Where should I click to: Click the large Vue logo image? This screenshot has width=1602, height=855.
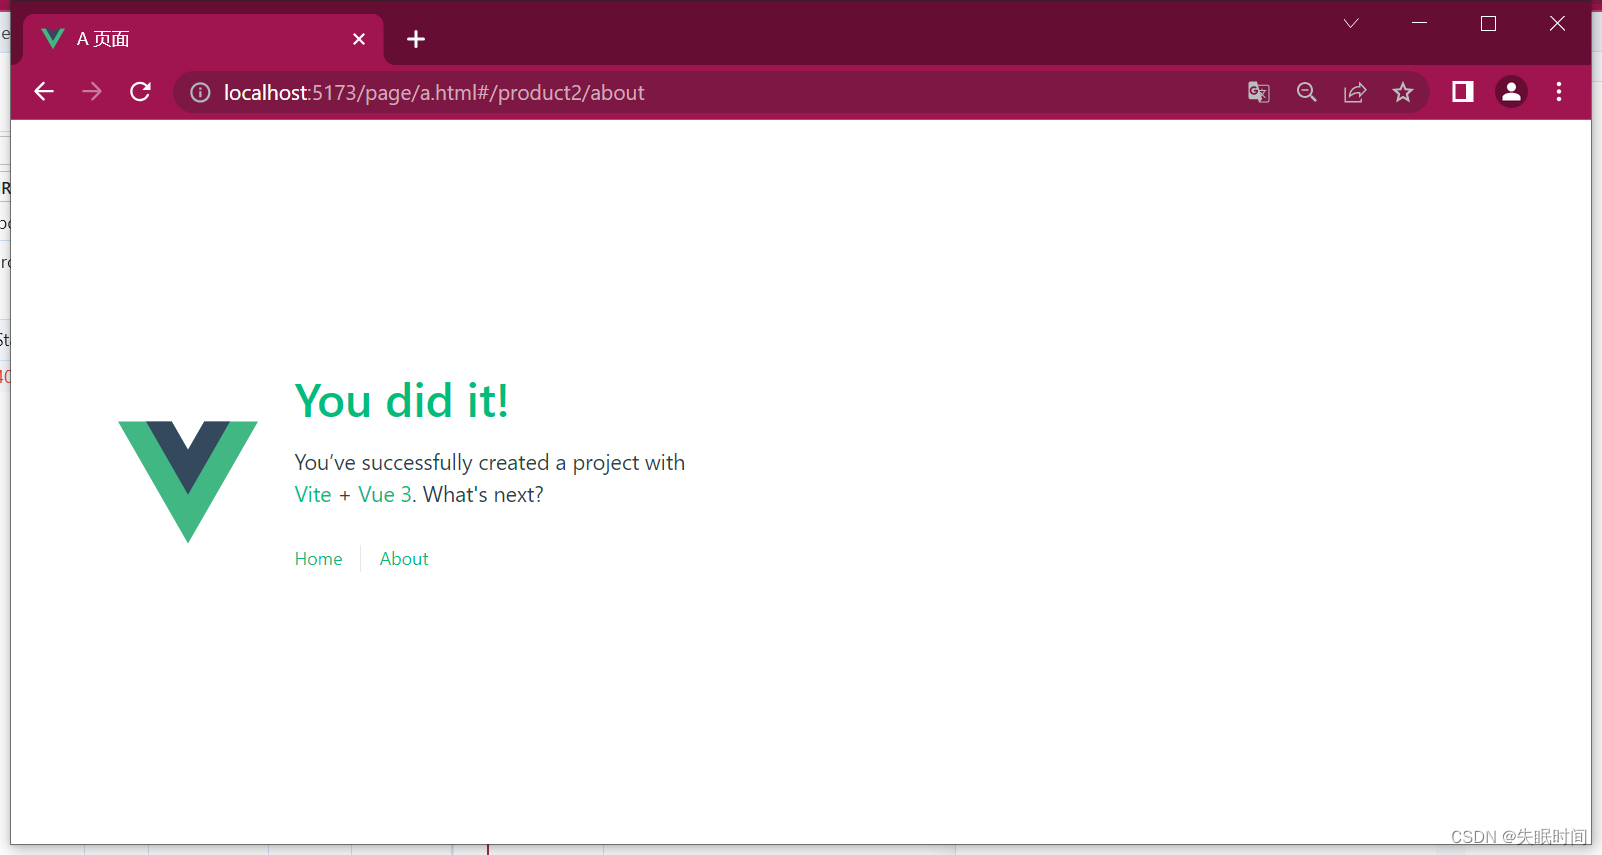point(188,482)
